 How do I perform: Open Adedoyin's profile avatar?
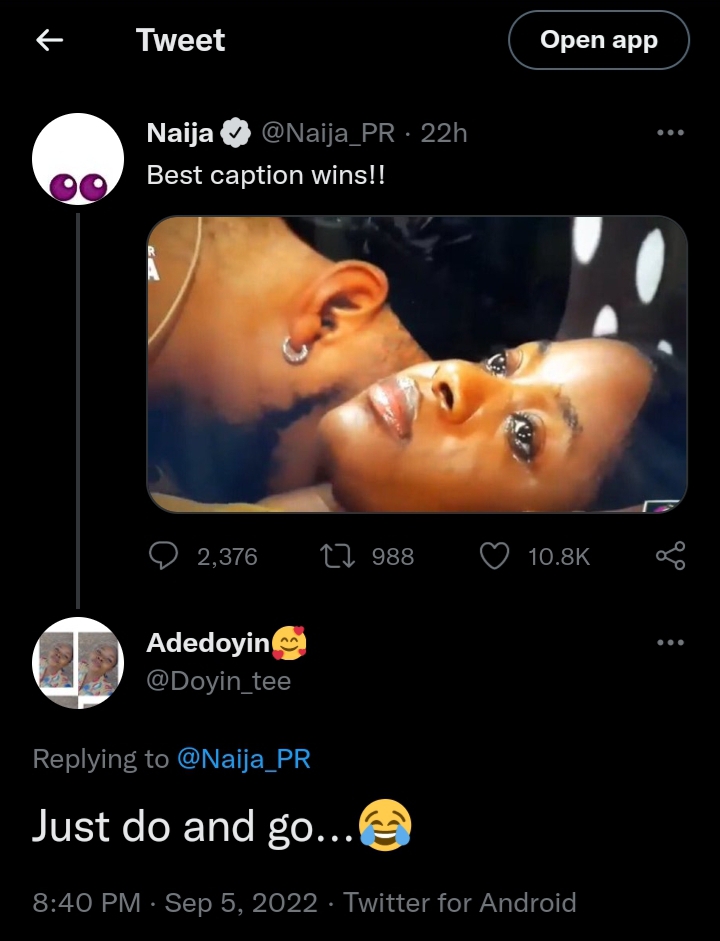[78, 663]
